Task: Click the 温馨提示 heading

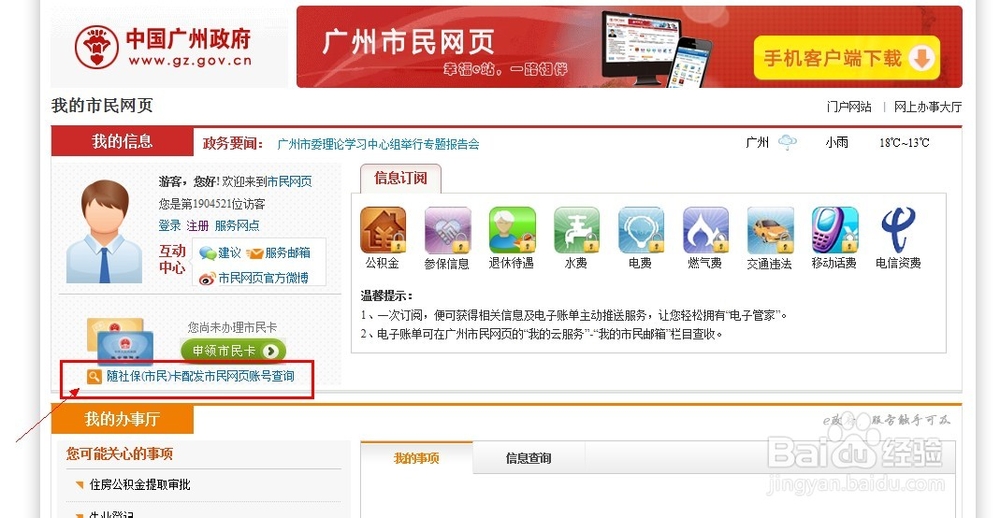Action: [386, 296]
